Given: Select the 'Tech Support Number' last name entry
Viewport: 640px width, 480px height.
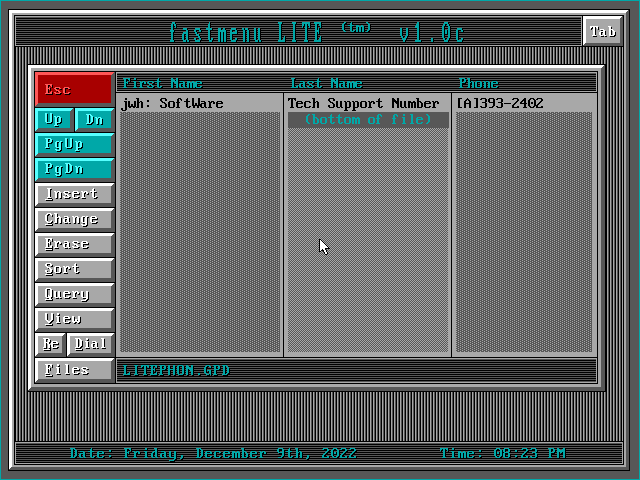Looking at the screenshot, I should (x=363, y=104).
